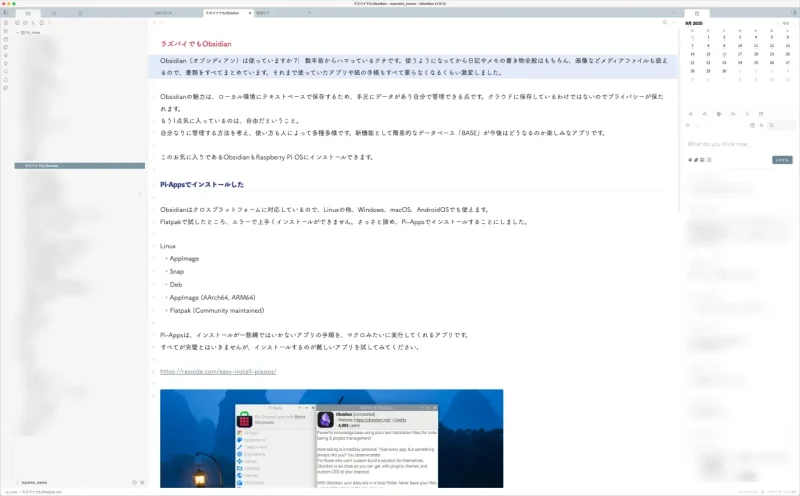Click the second icon in right lower panel tabs
This screenshot has height=496, width=800.
[705, 114]
